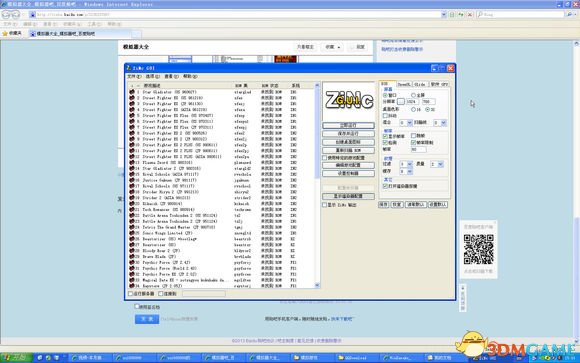Open the IE address bar history dropdown
Image resolution: width=580 pixels, height=363 pixels.
pyautogui.click(x=444, y=14)
